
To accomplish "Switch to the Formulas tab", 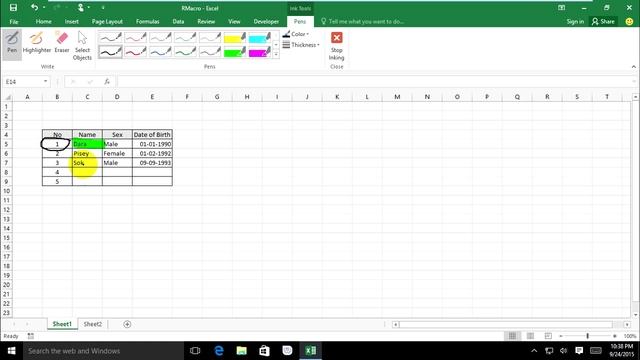I will 147,22.
